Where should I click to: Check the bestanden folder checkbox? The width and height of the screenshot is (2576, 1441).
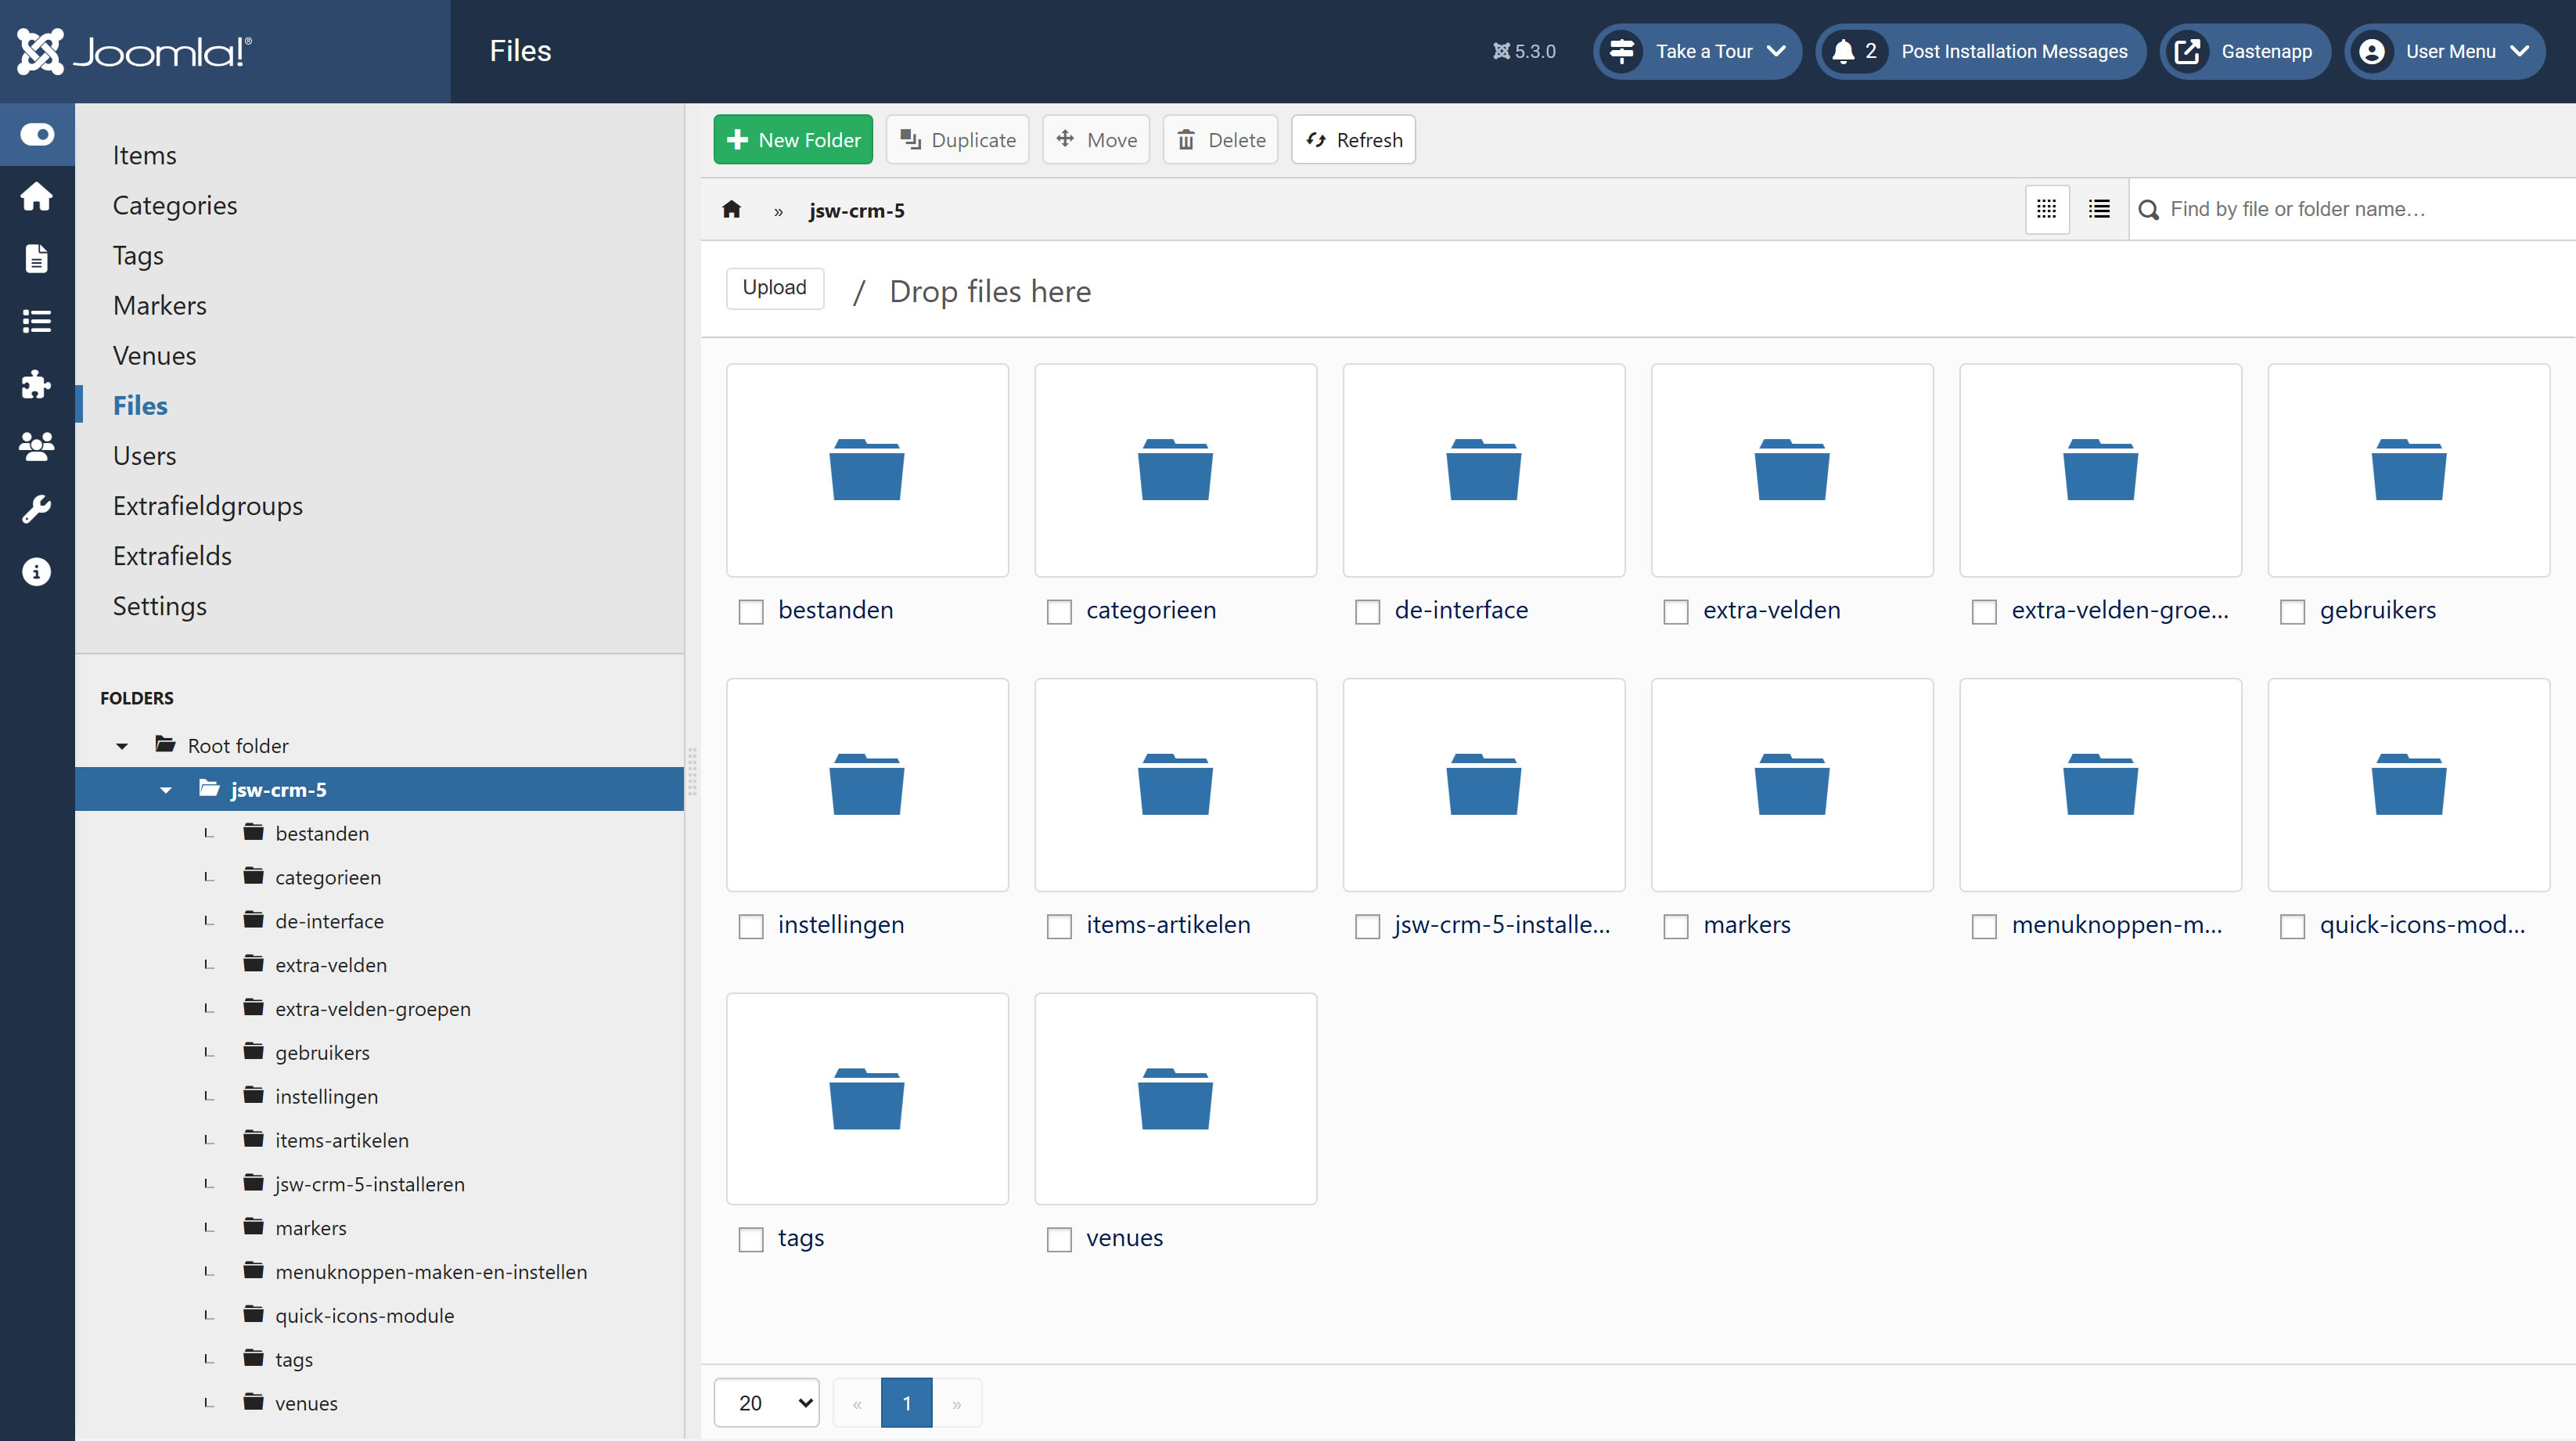pyautogui.click(x=751, y=611)
